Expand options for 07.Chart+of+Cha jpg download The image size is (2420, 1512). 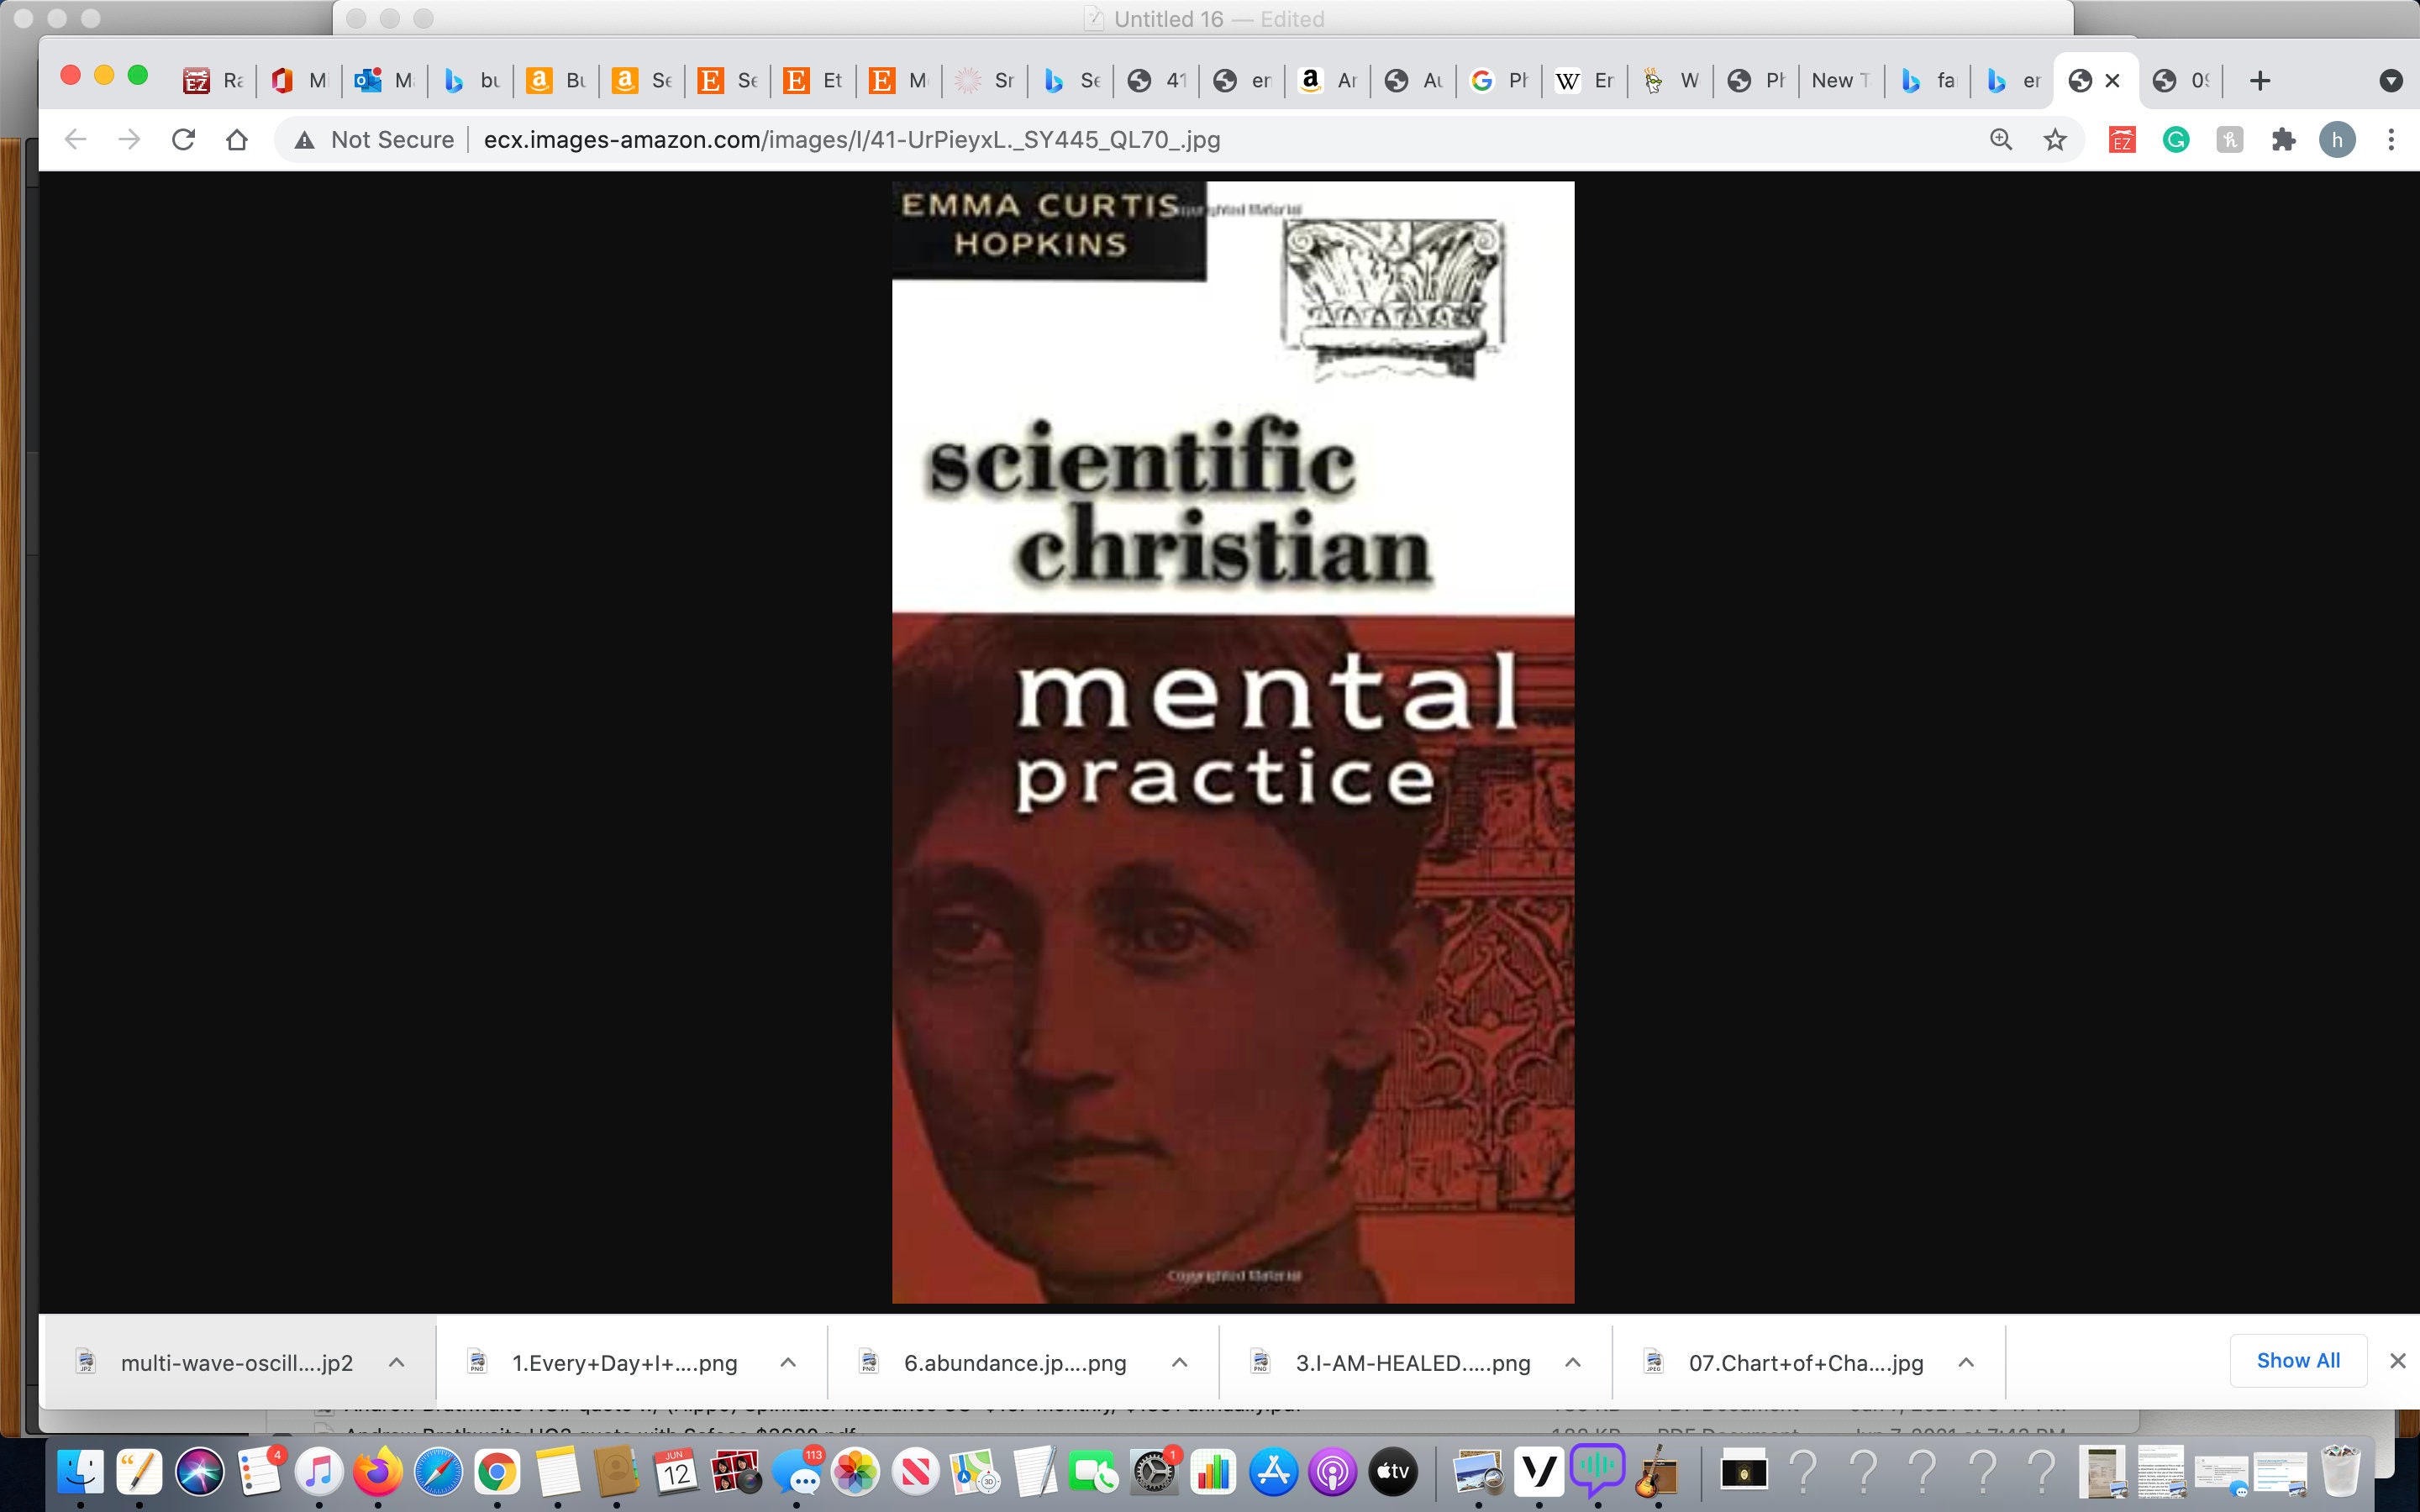click(1966, 1362)
